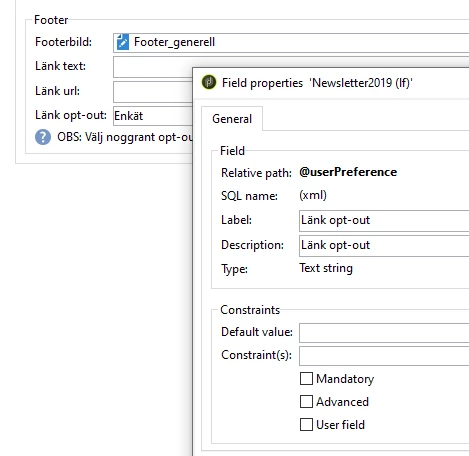Click the Field properties dialog app icon
469x456 pixels.
tap(209, 82)
